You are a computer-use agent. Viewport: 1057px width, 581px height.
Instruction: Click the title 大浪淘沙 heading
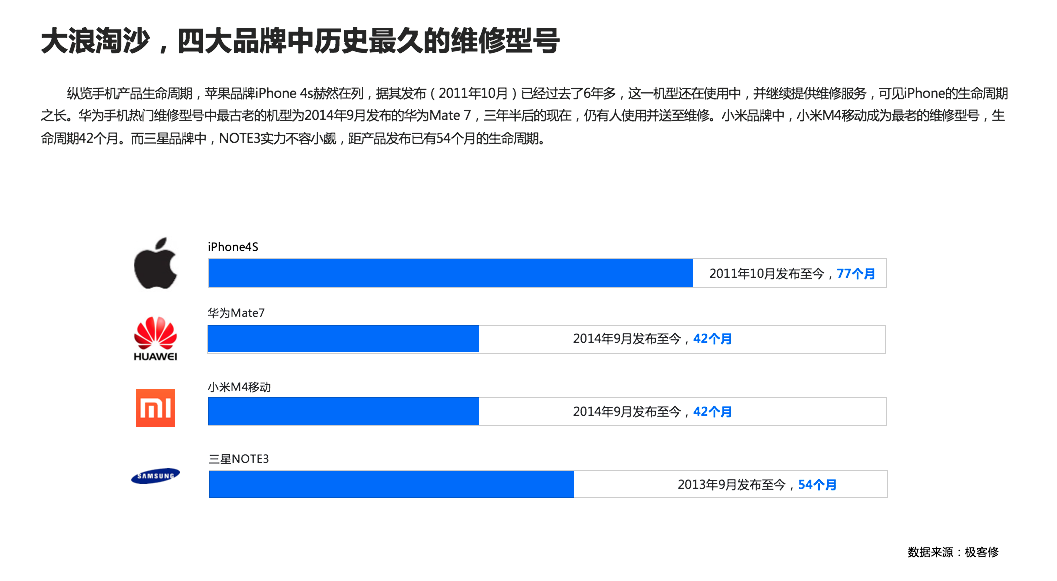click(x=301, y=41)
